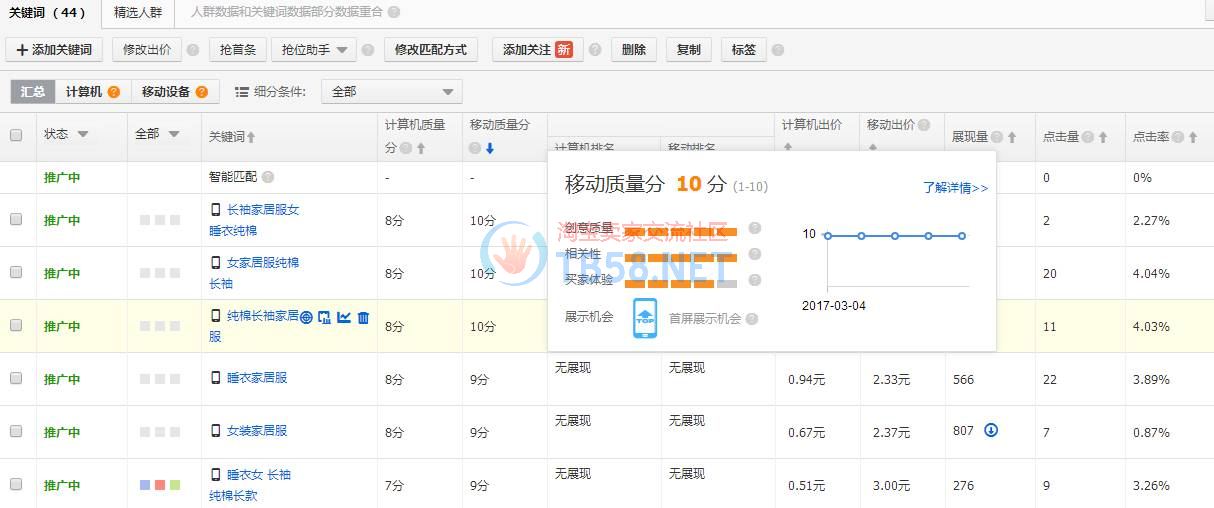
Task: Open the trend chart icon for 纯棉长袖家居服
Action: (x=344, y=318)
